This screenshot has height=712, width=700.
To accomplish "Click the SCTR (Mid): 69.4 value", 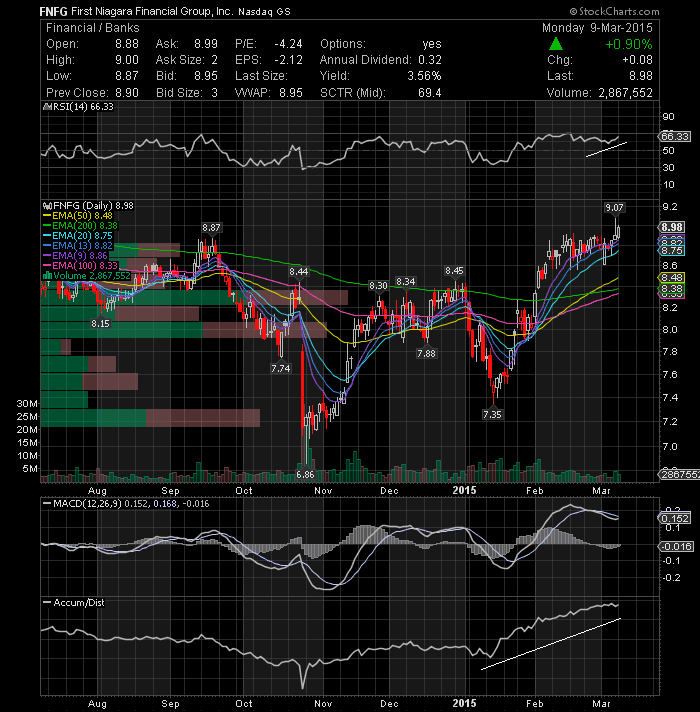I will tap(429, 93).
